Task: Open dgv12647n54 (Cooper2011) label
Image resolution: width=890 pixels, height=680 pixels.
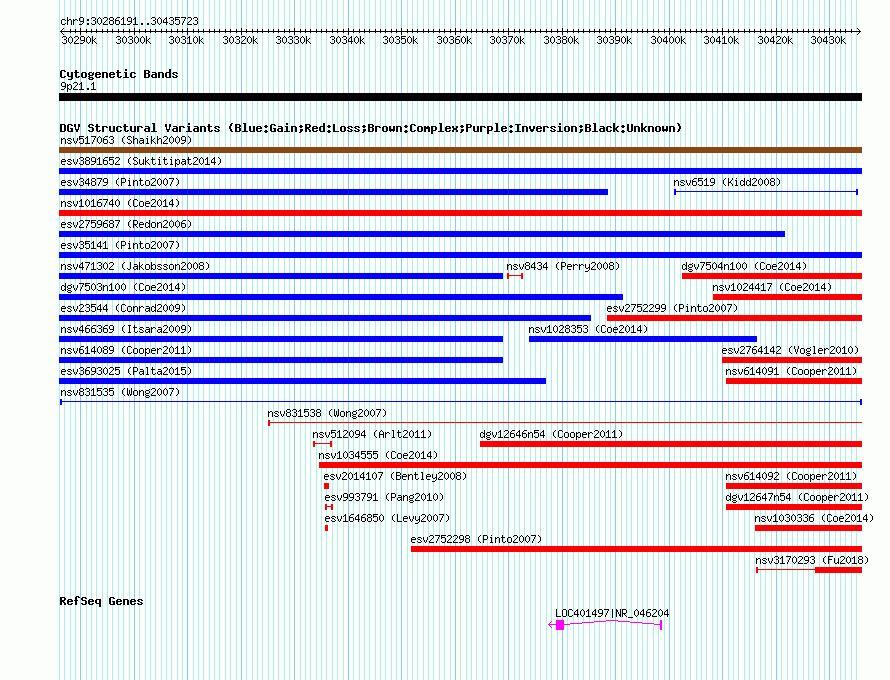Action: click(797, 497)
